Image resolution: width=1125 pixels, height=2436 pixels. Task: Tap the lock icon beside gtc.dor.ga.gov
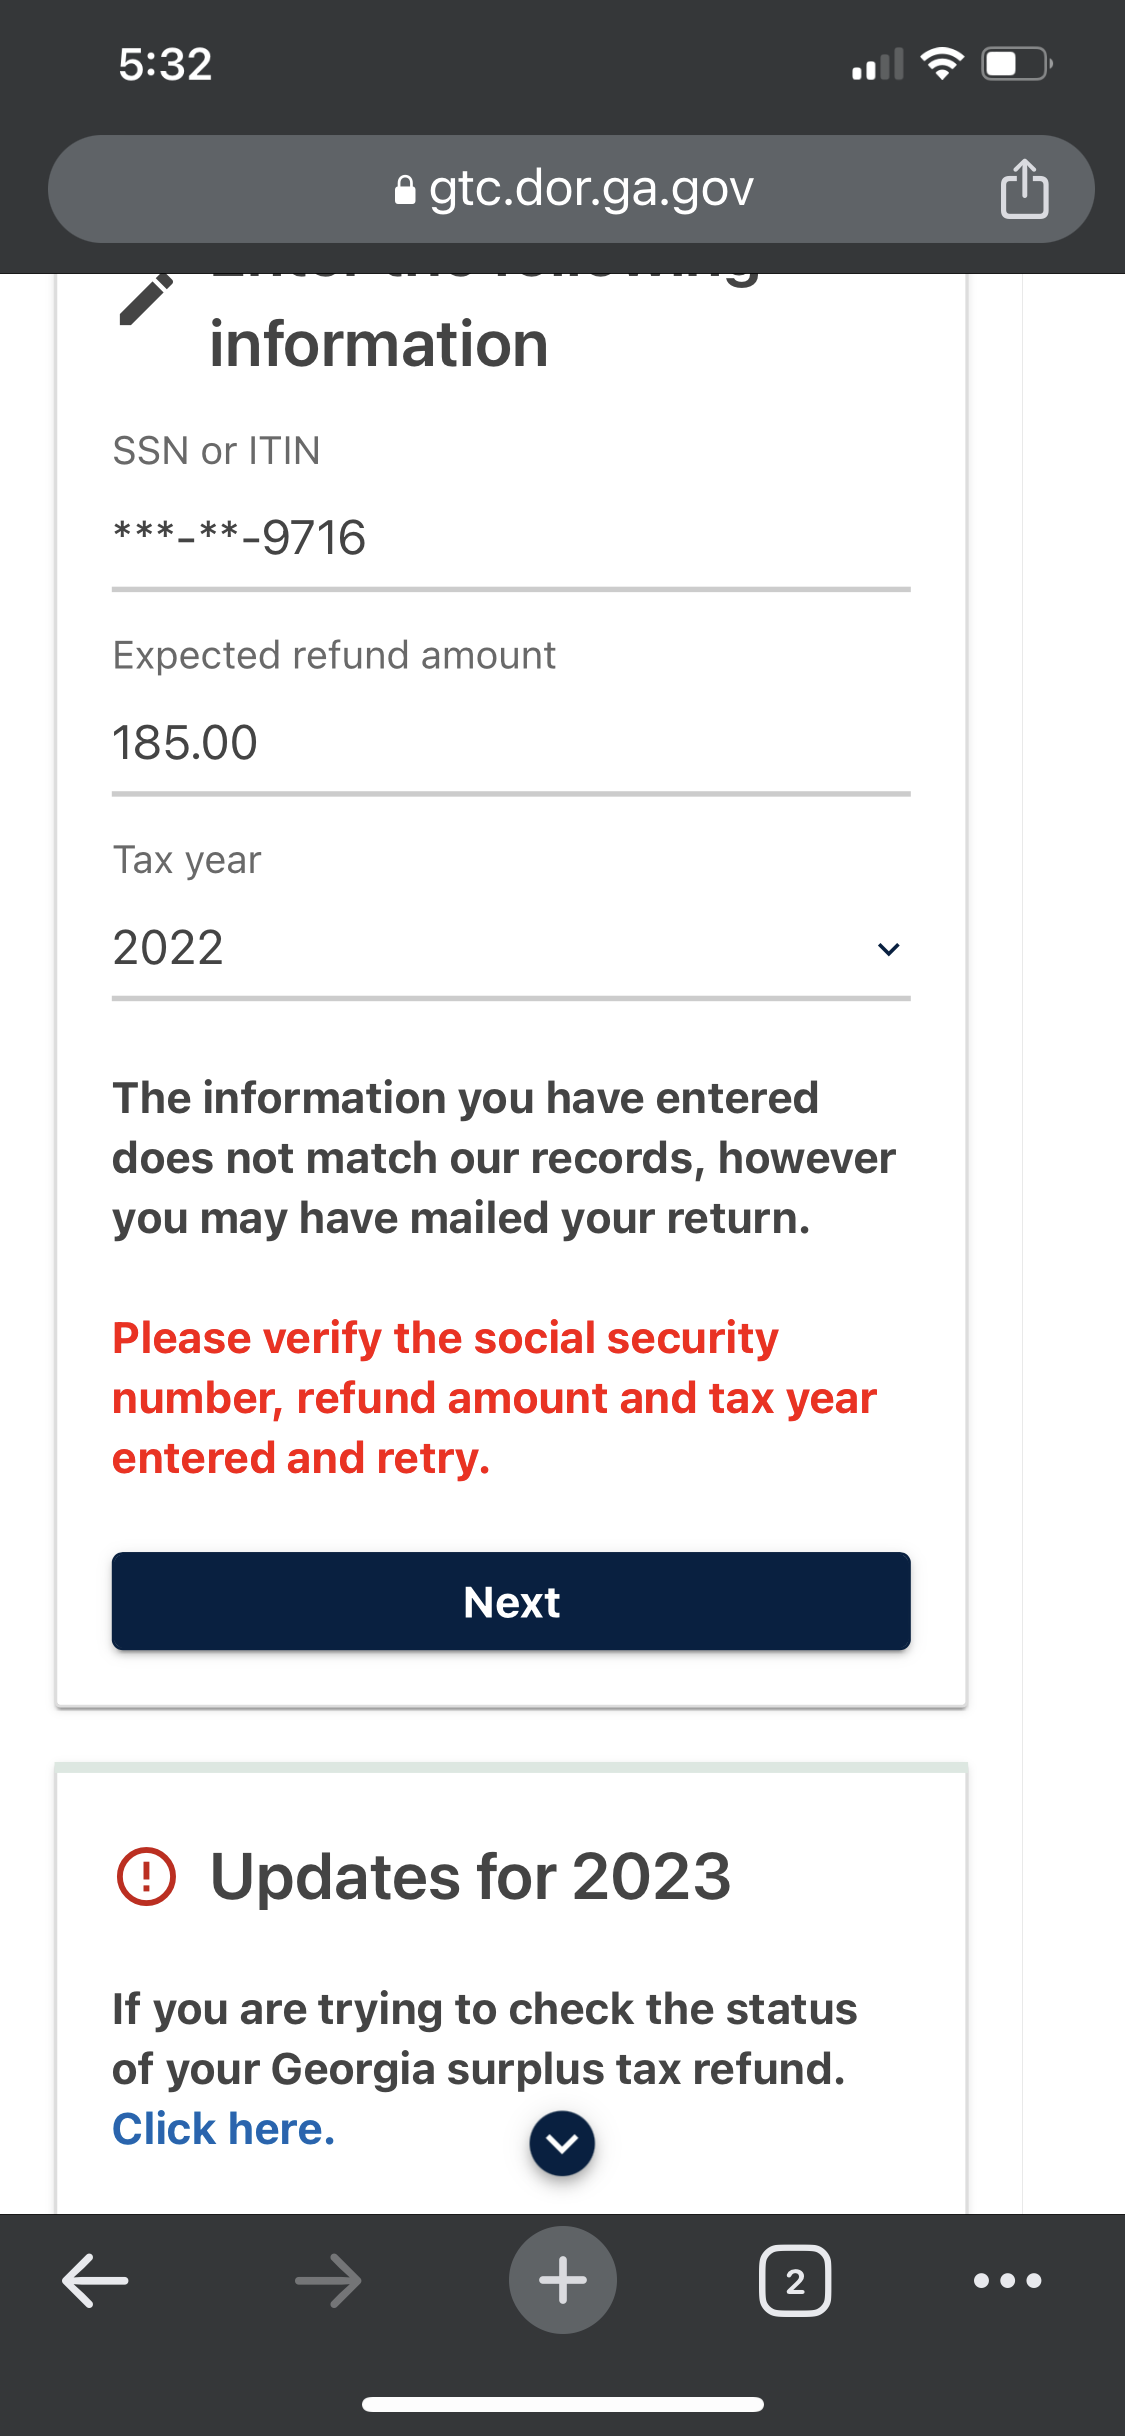pyautogui.click(x=405, y=189)
